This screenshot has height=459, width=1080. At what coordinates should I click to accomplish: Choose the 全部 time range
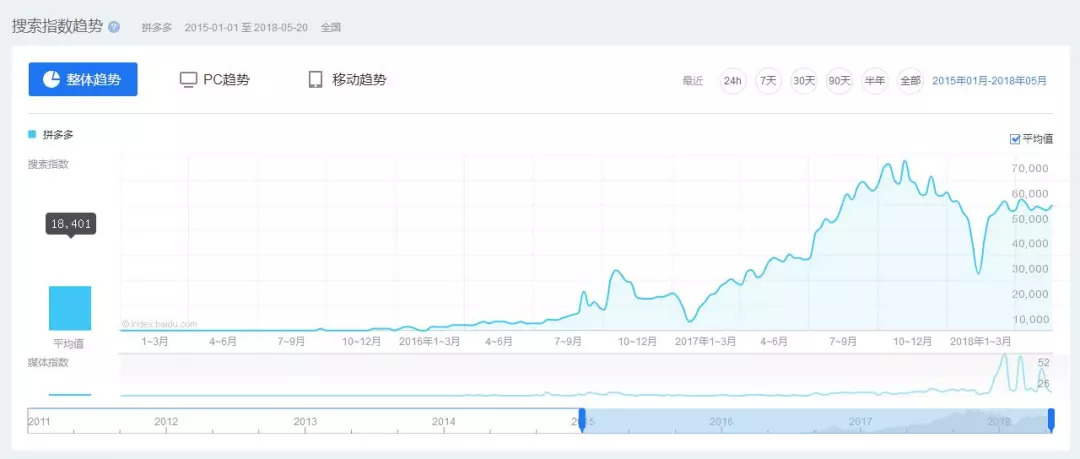tap(910, 81)
